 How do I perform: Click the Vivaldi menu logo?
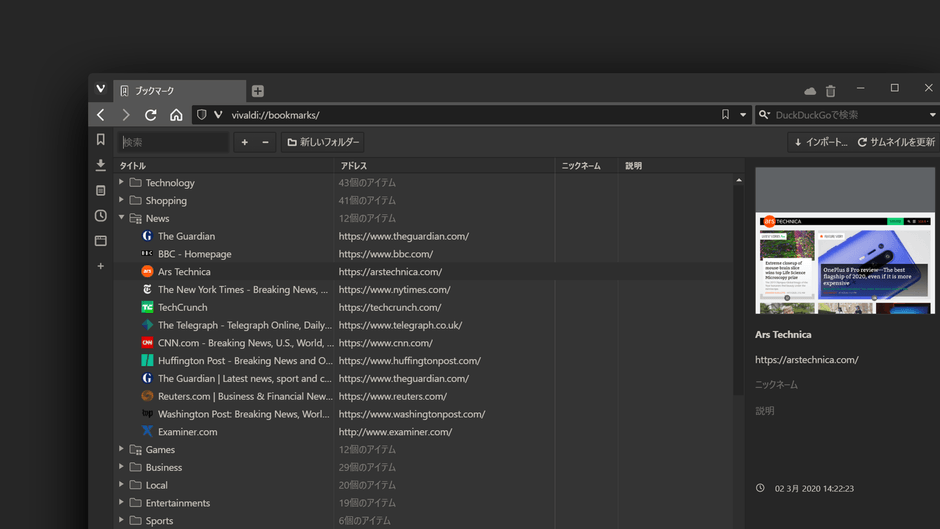tap(100, 89)
